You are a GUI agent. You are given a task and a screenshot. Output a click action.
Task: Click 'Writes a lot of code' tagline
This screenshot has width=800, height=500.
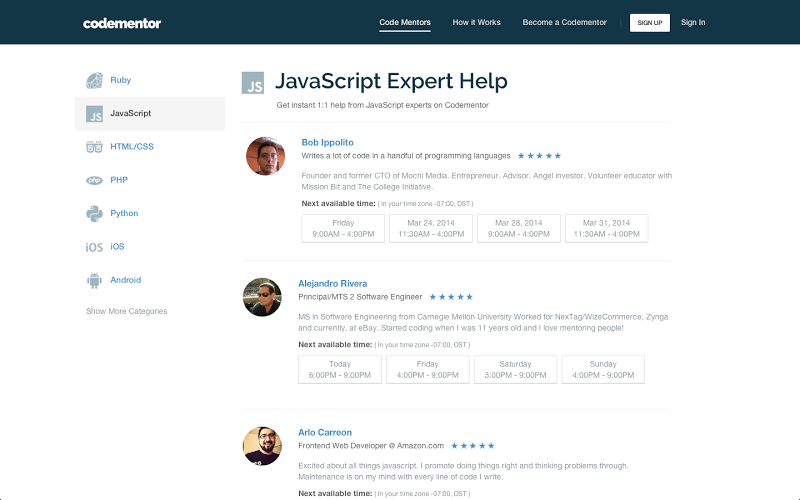(x=406, y=156)
